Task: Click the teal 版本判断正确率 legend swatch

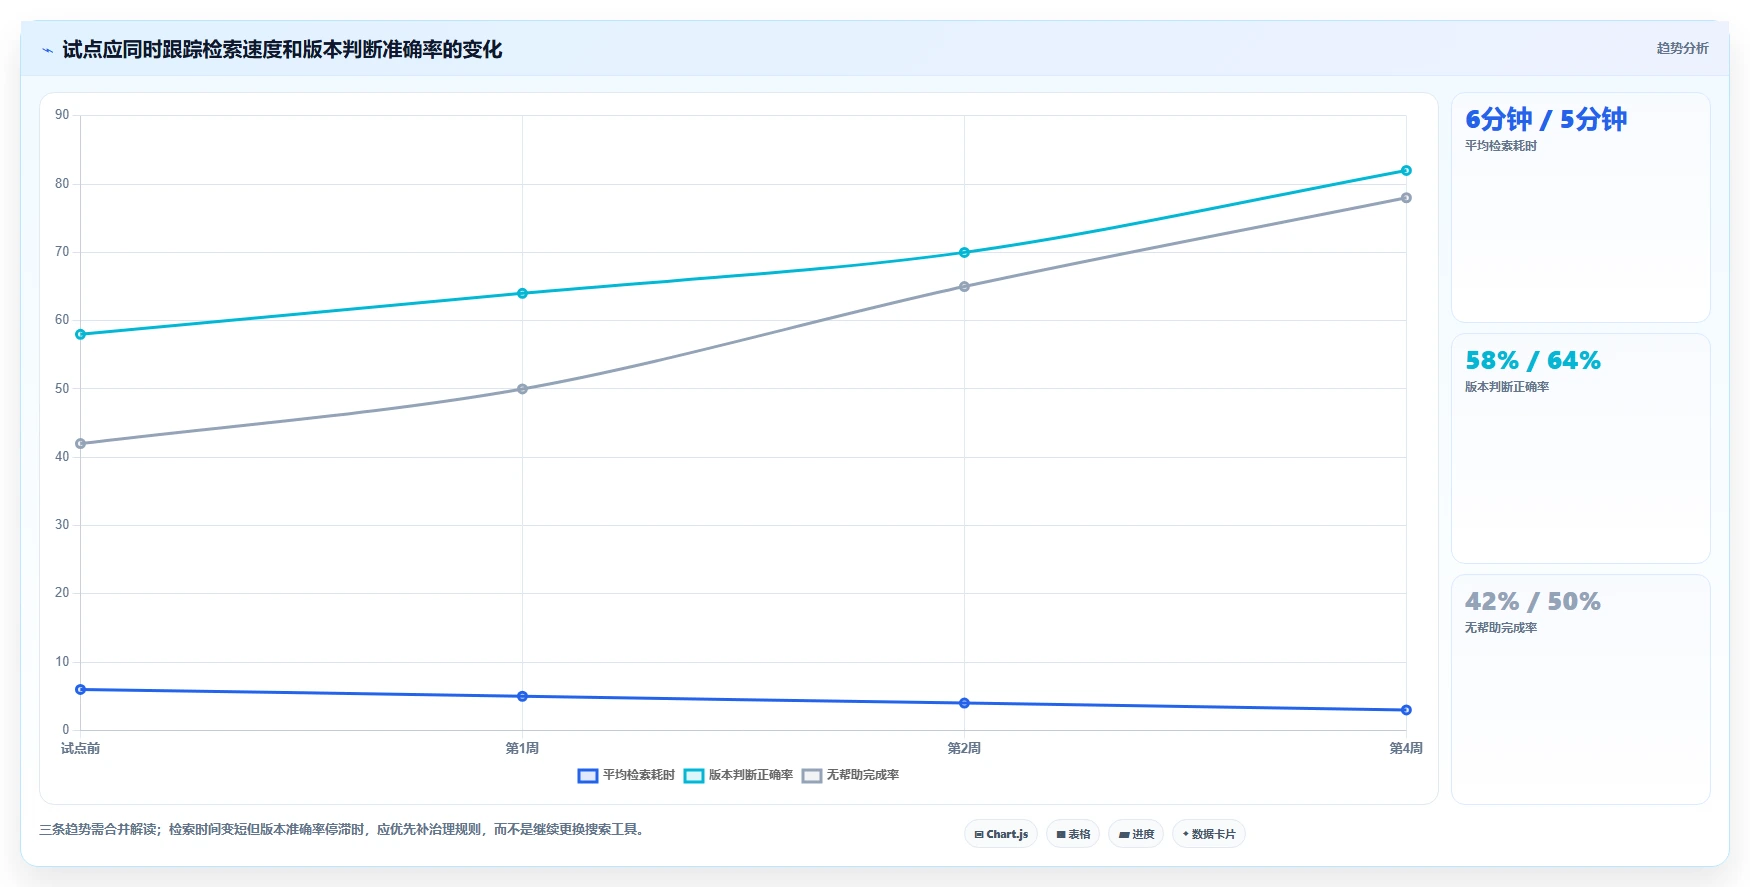Action: click(694, 776)
